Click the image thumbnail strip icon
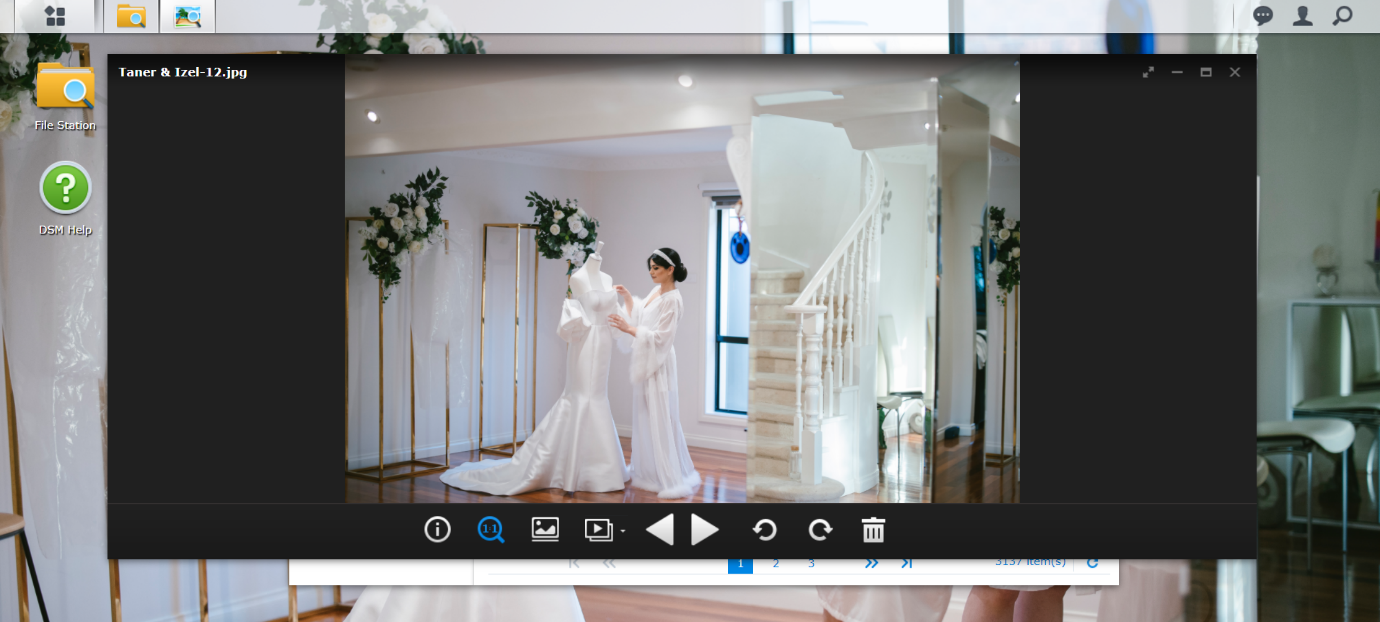 coord(545,530)
